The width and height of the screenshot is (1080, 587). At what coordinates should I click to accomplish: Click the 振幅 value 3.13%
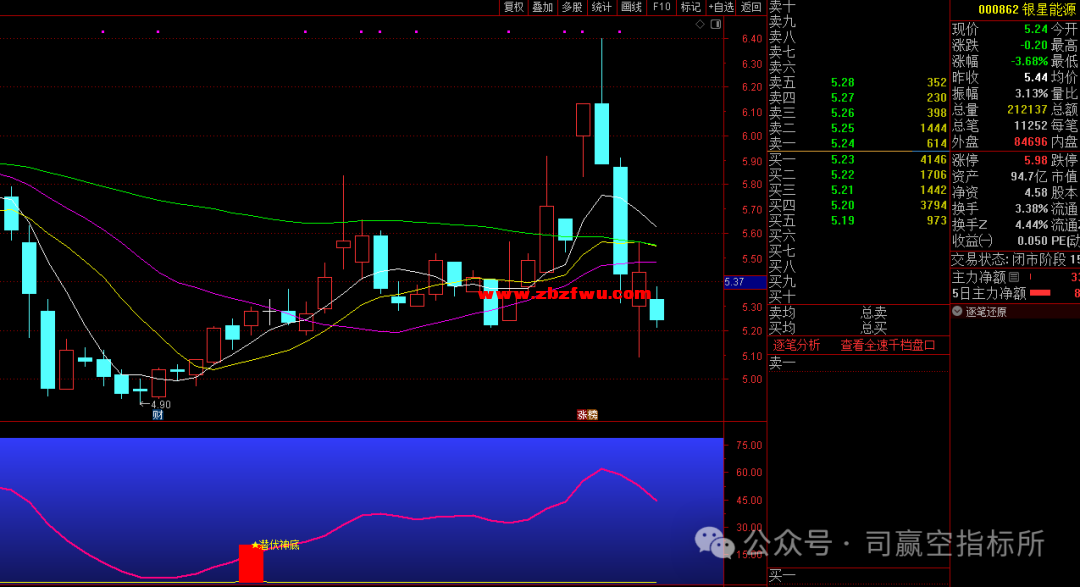pos(1031,94)
